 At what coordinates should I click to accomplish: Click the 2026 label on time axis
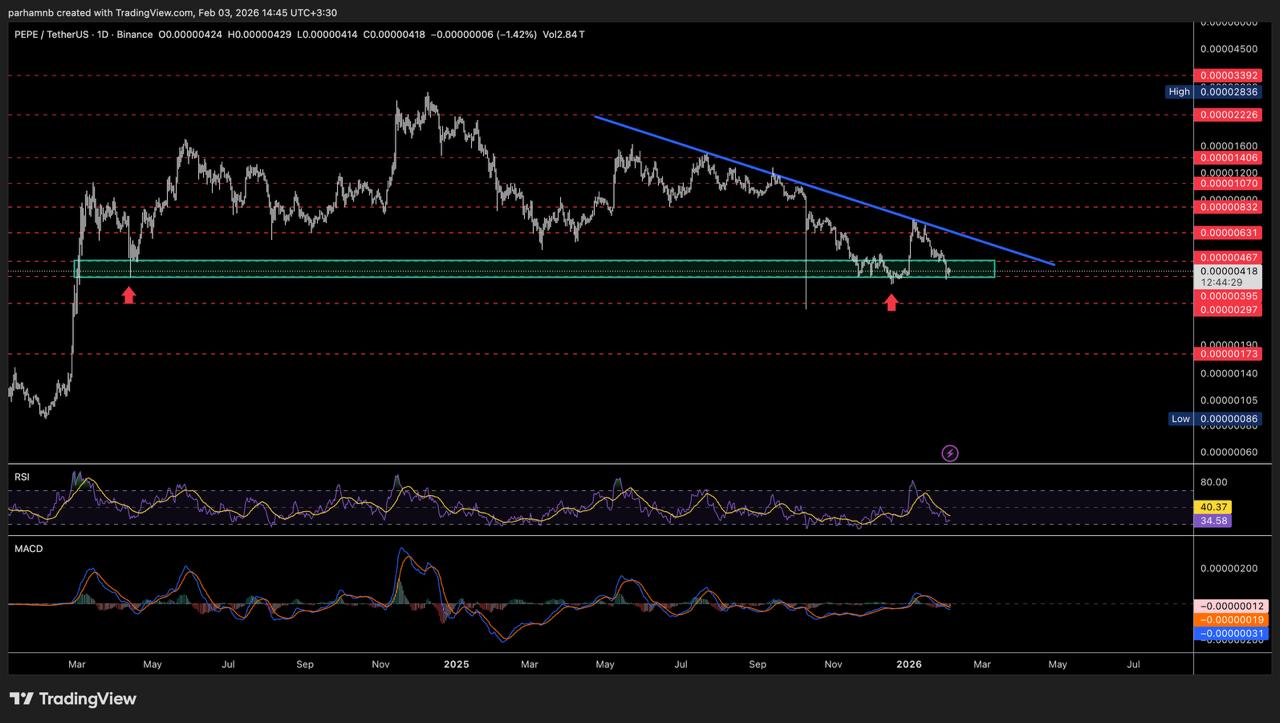click(908, 664)
